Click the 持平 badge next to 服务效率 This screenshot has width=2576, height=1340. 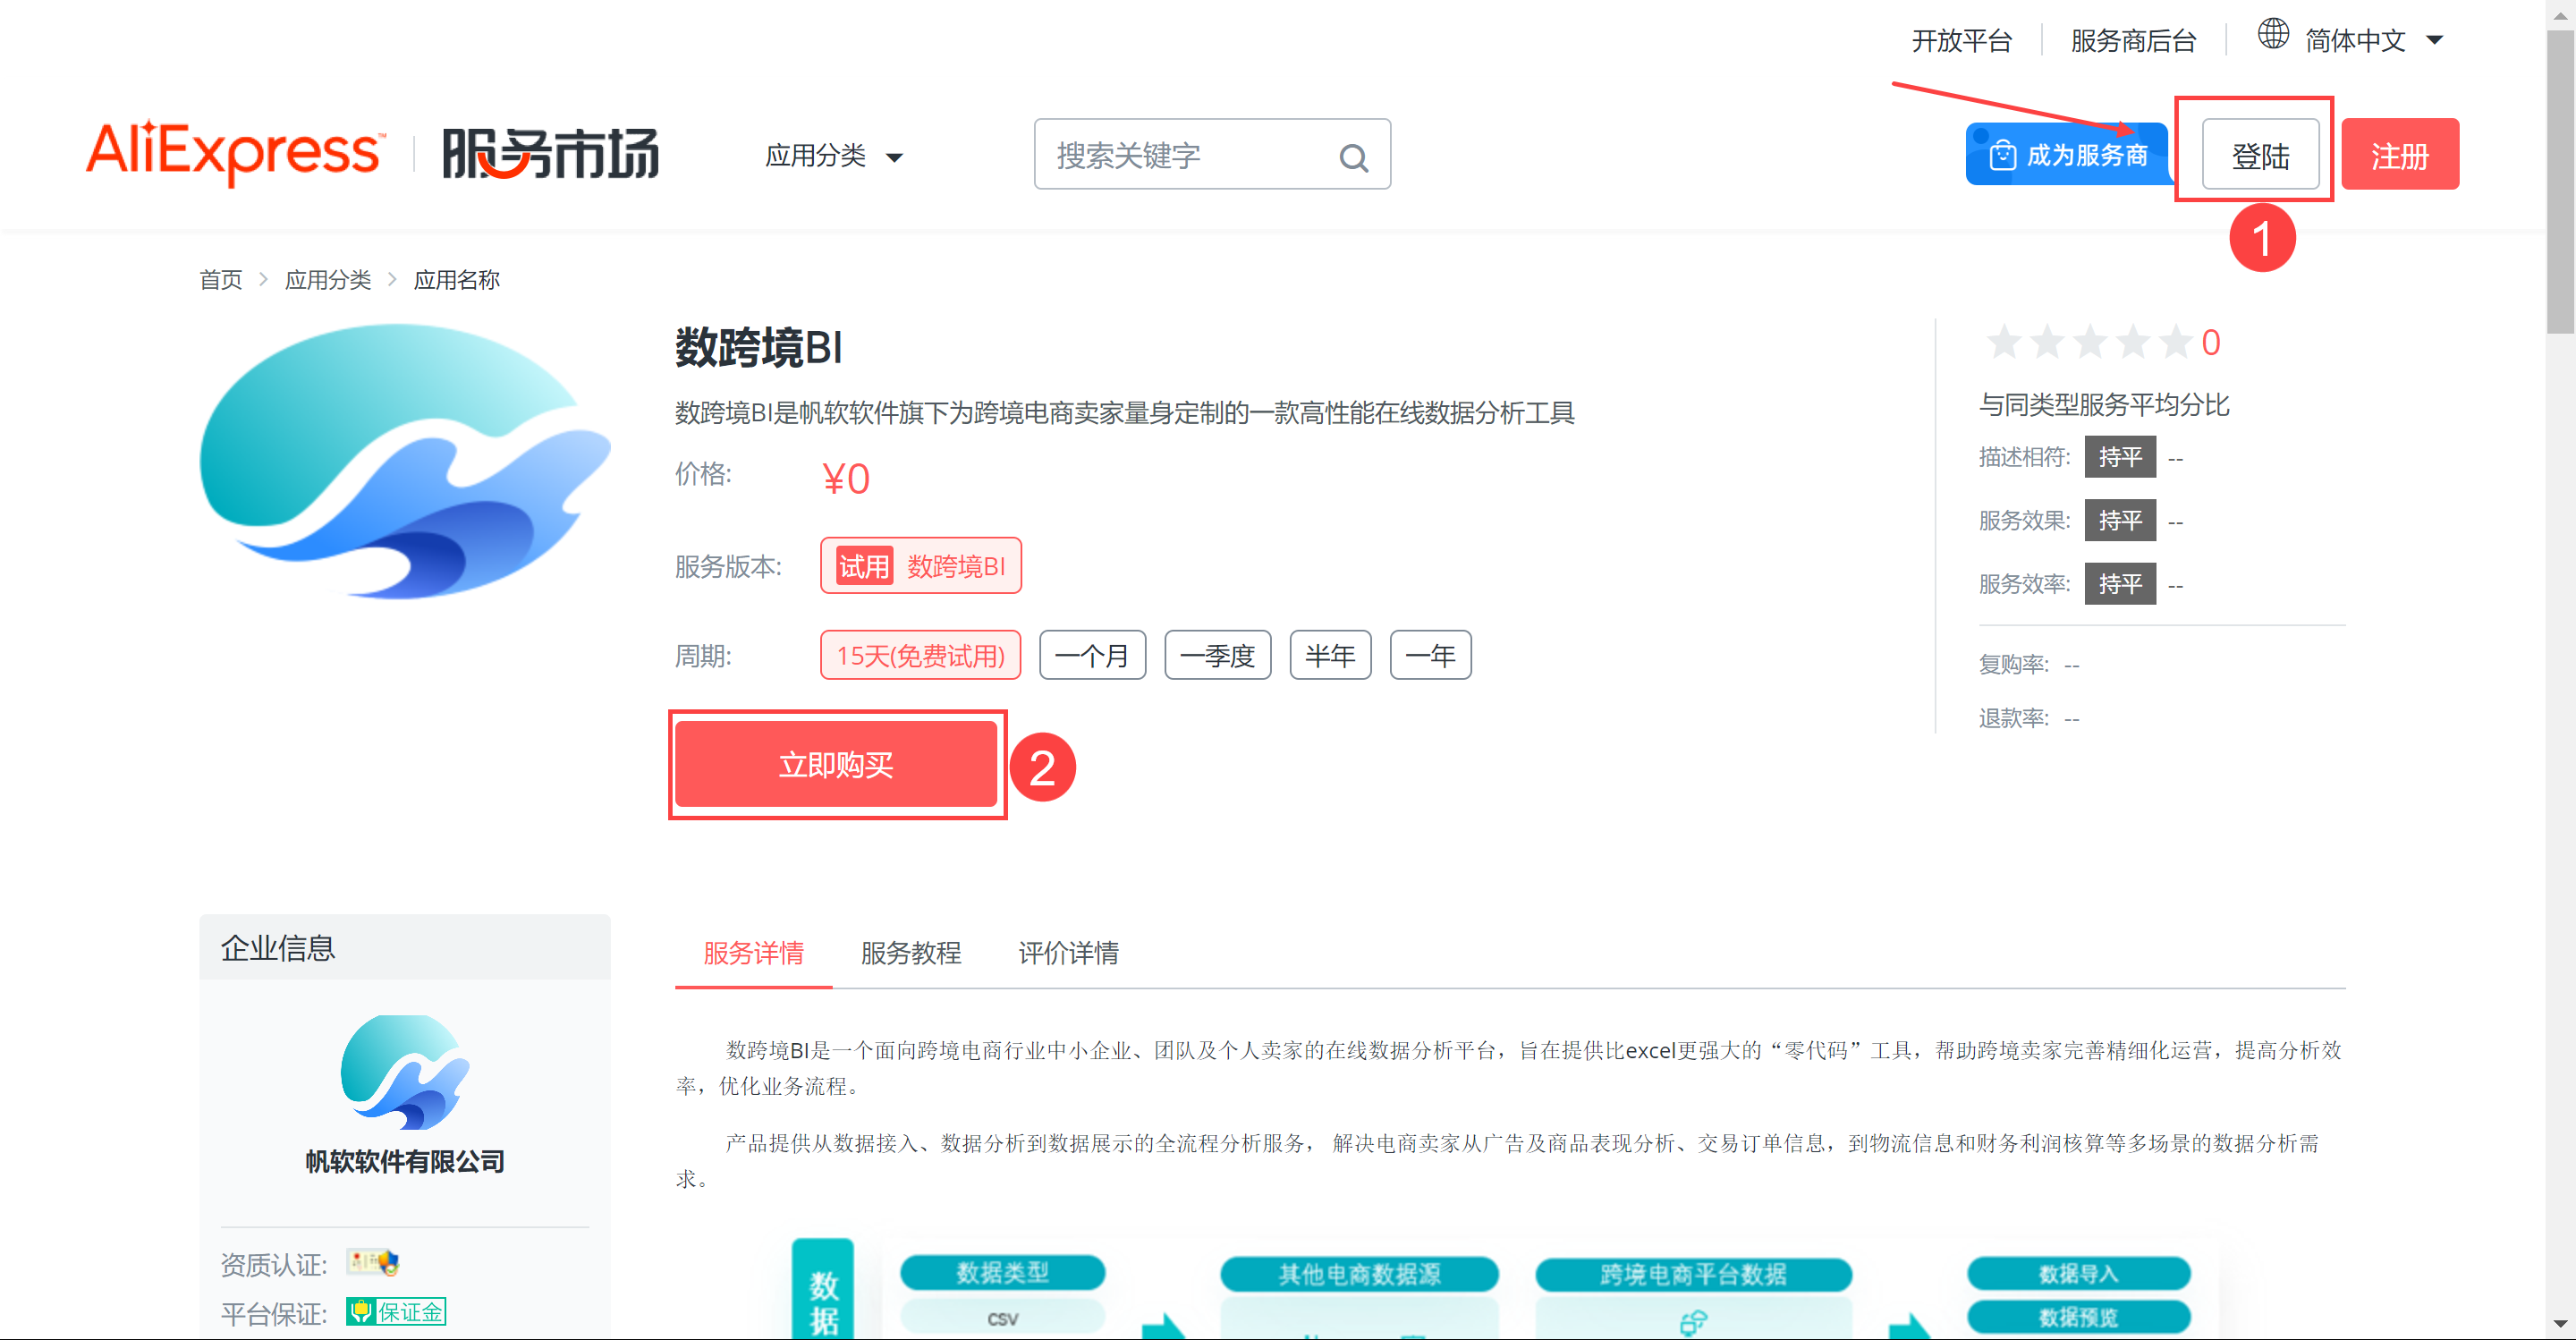(2120, 583)
